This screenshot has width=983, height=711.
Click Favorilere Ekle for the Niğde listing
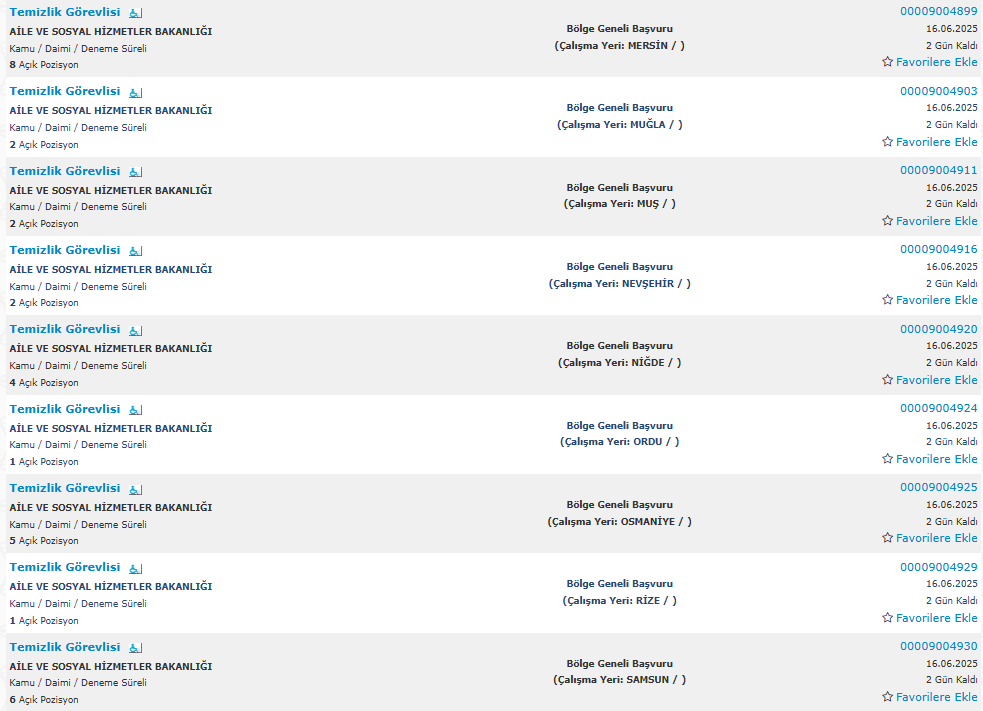pos(937,380)
